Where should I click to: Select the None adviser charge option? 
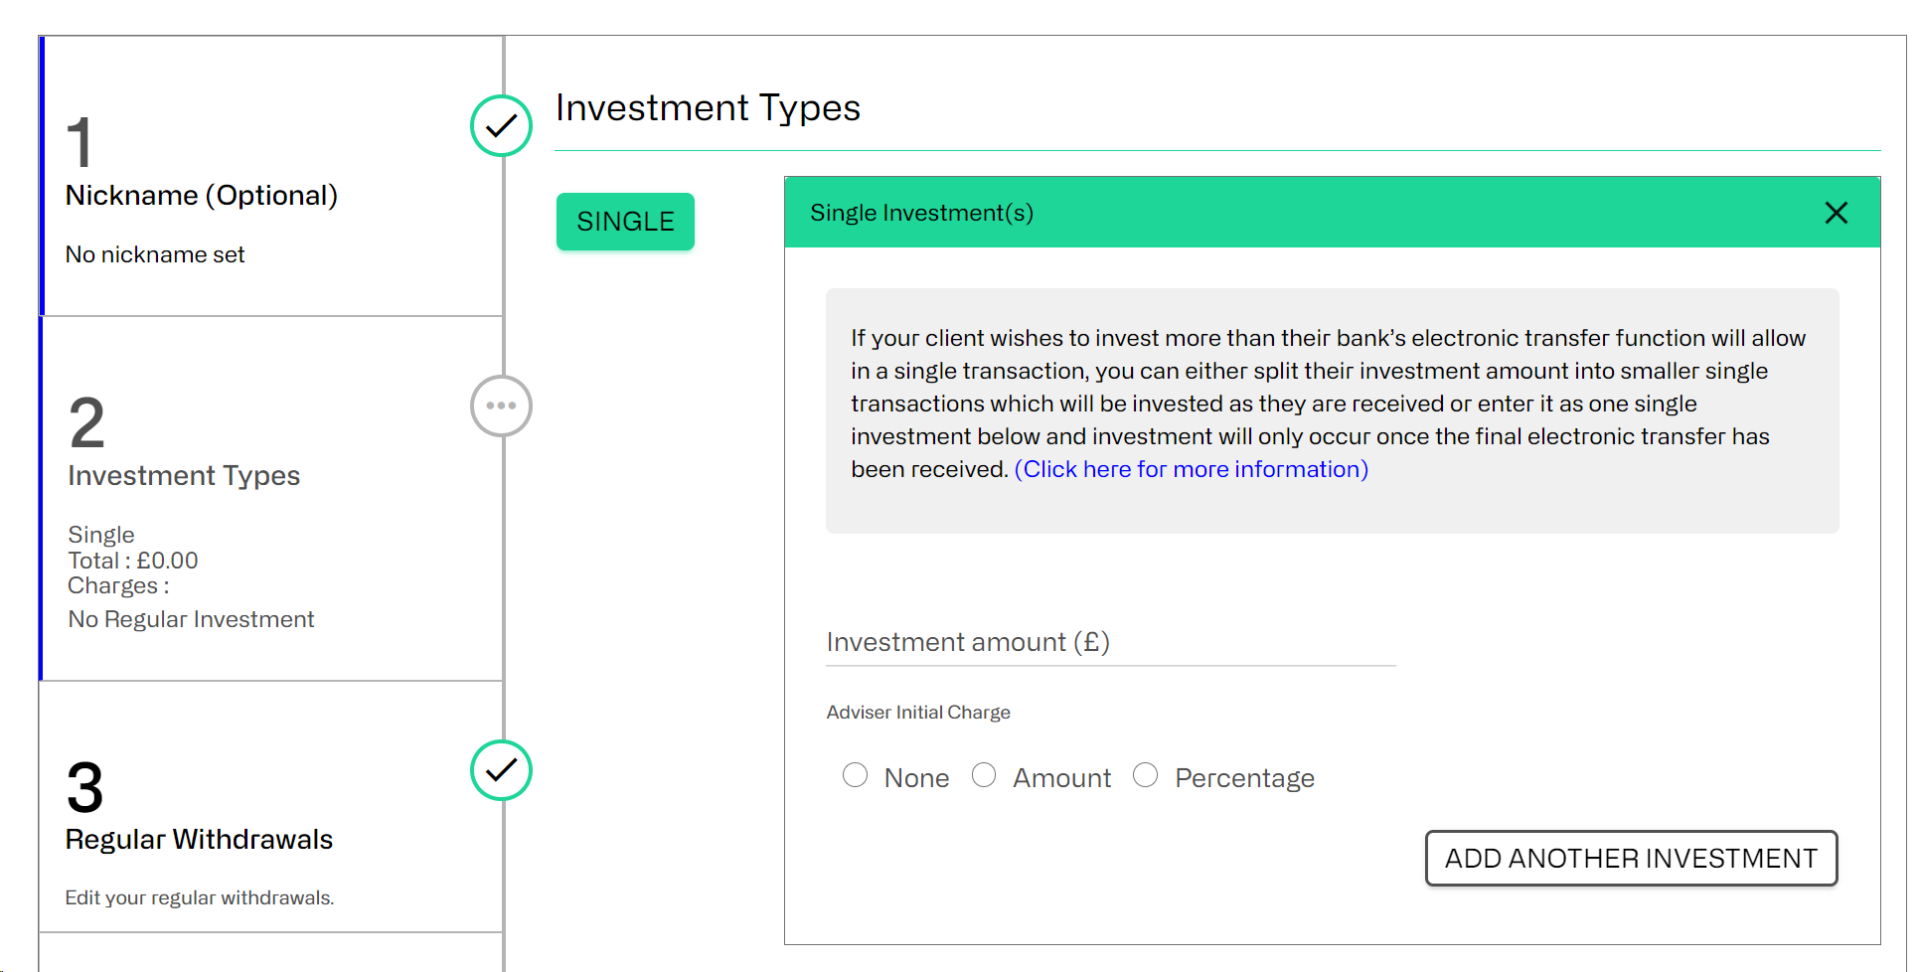tap(855, 776)
